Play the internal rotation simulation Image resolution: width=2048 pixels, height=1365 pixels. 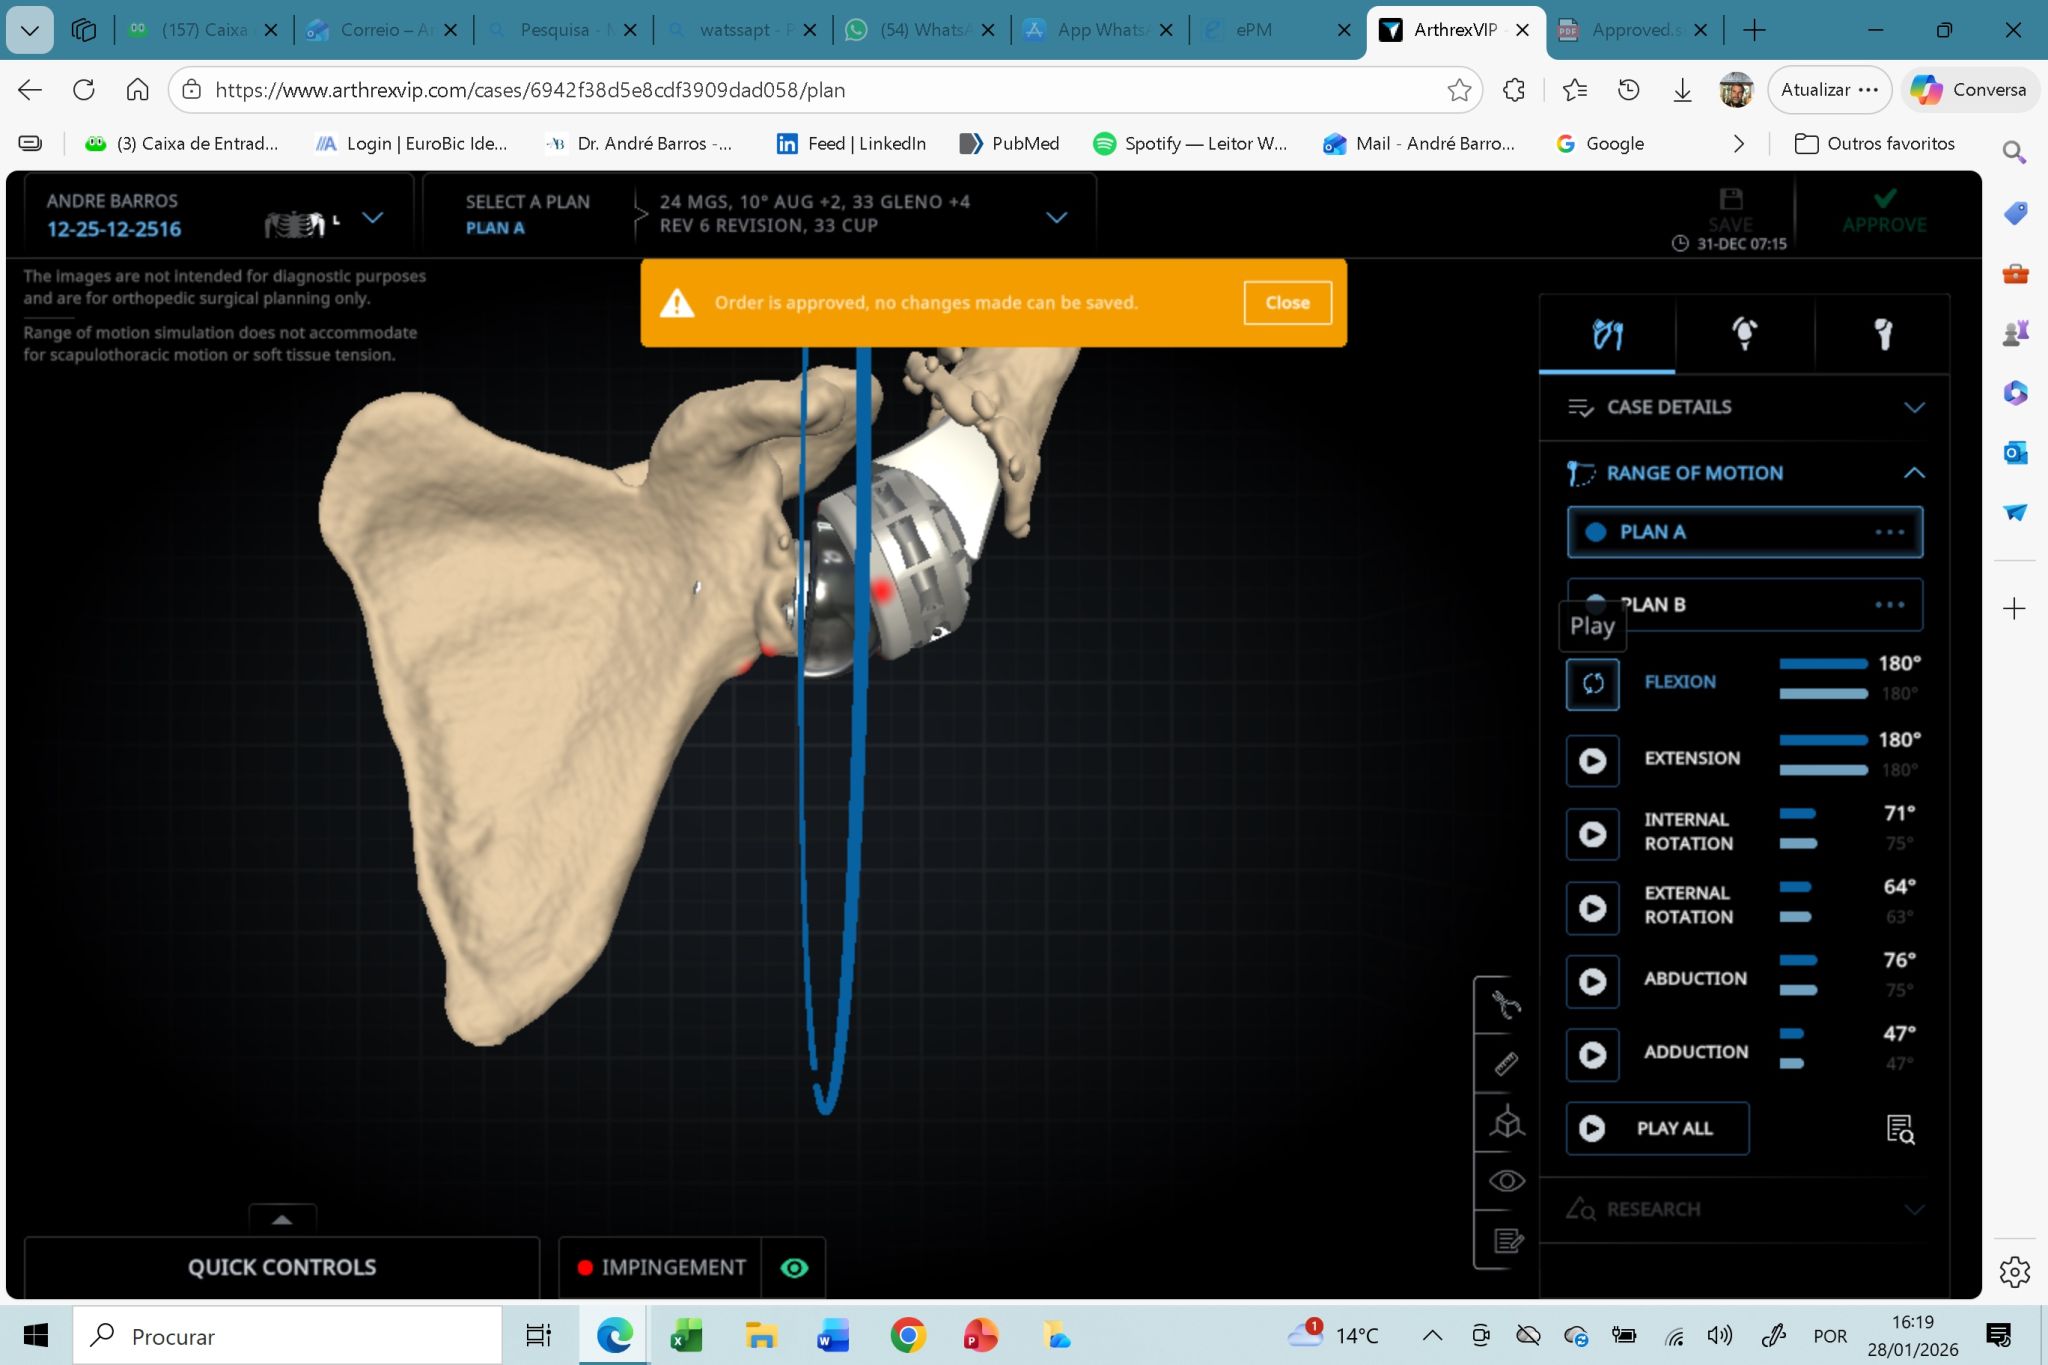(1592, 834)
